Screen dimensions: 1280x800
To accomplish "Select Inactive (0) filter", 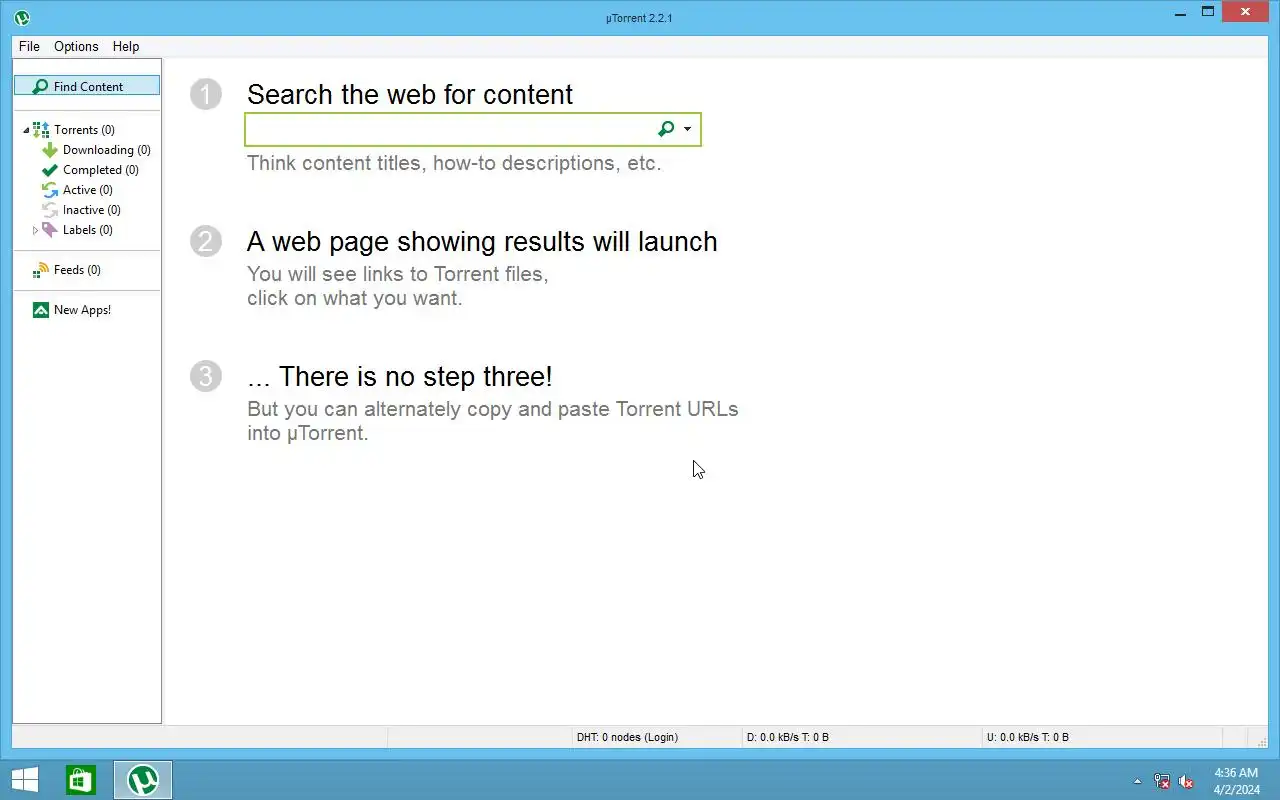I will (91, 210).
